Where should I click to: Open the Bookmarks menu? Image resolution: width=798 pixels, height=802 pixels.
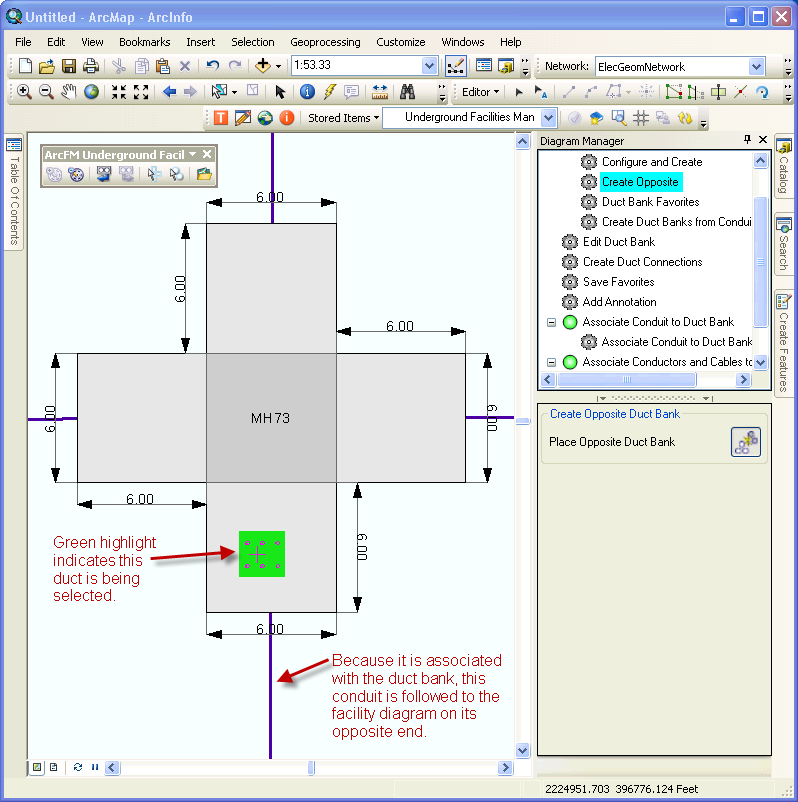coord(144,42)
